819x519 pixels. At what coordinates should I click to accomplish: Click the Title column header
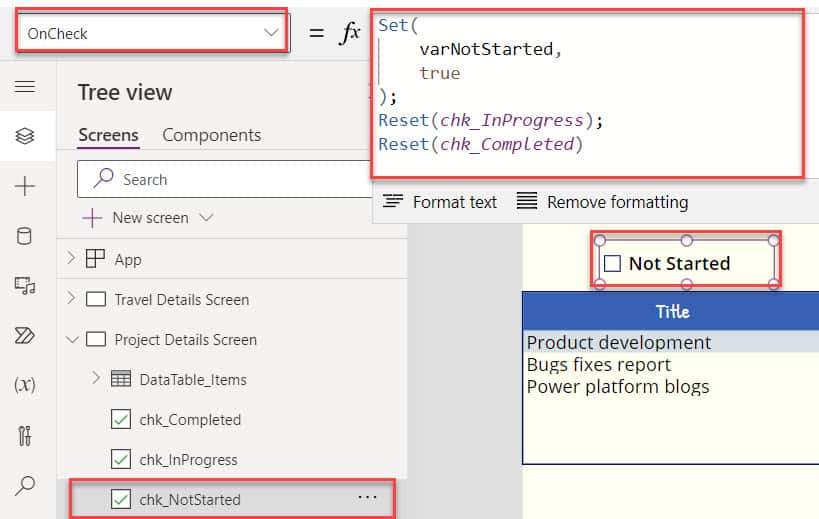671,311
